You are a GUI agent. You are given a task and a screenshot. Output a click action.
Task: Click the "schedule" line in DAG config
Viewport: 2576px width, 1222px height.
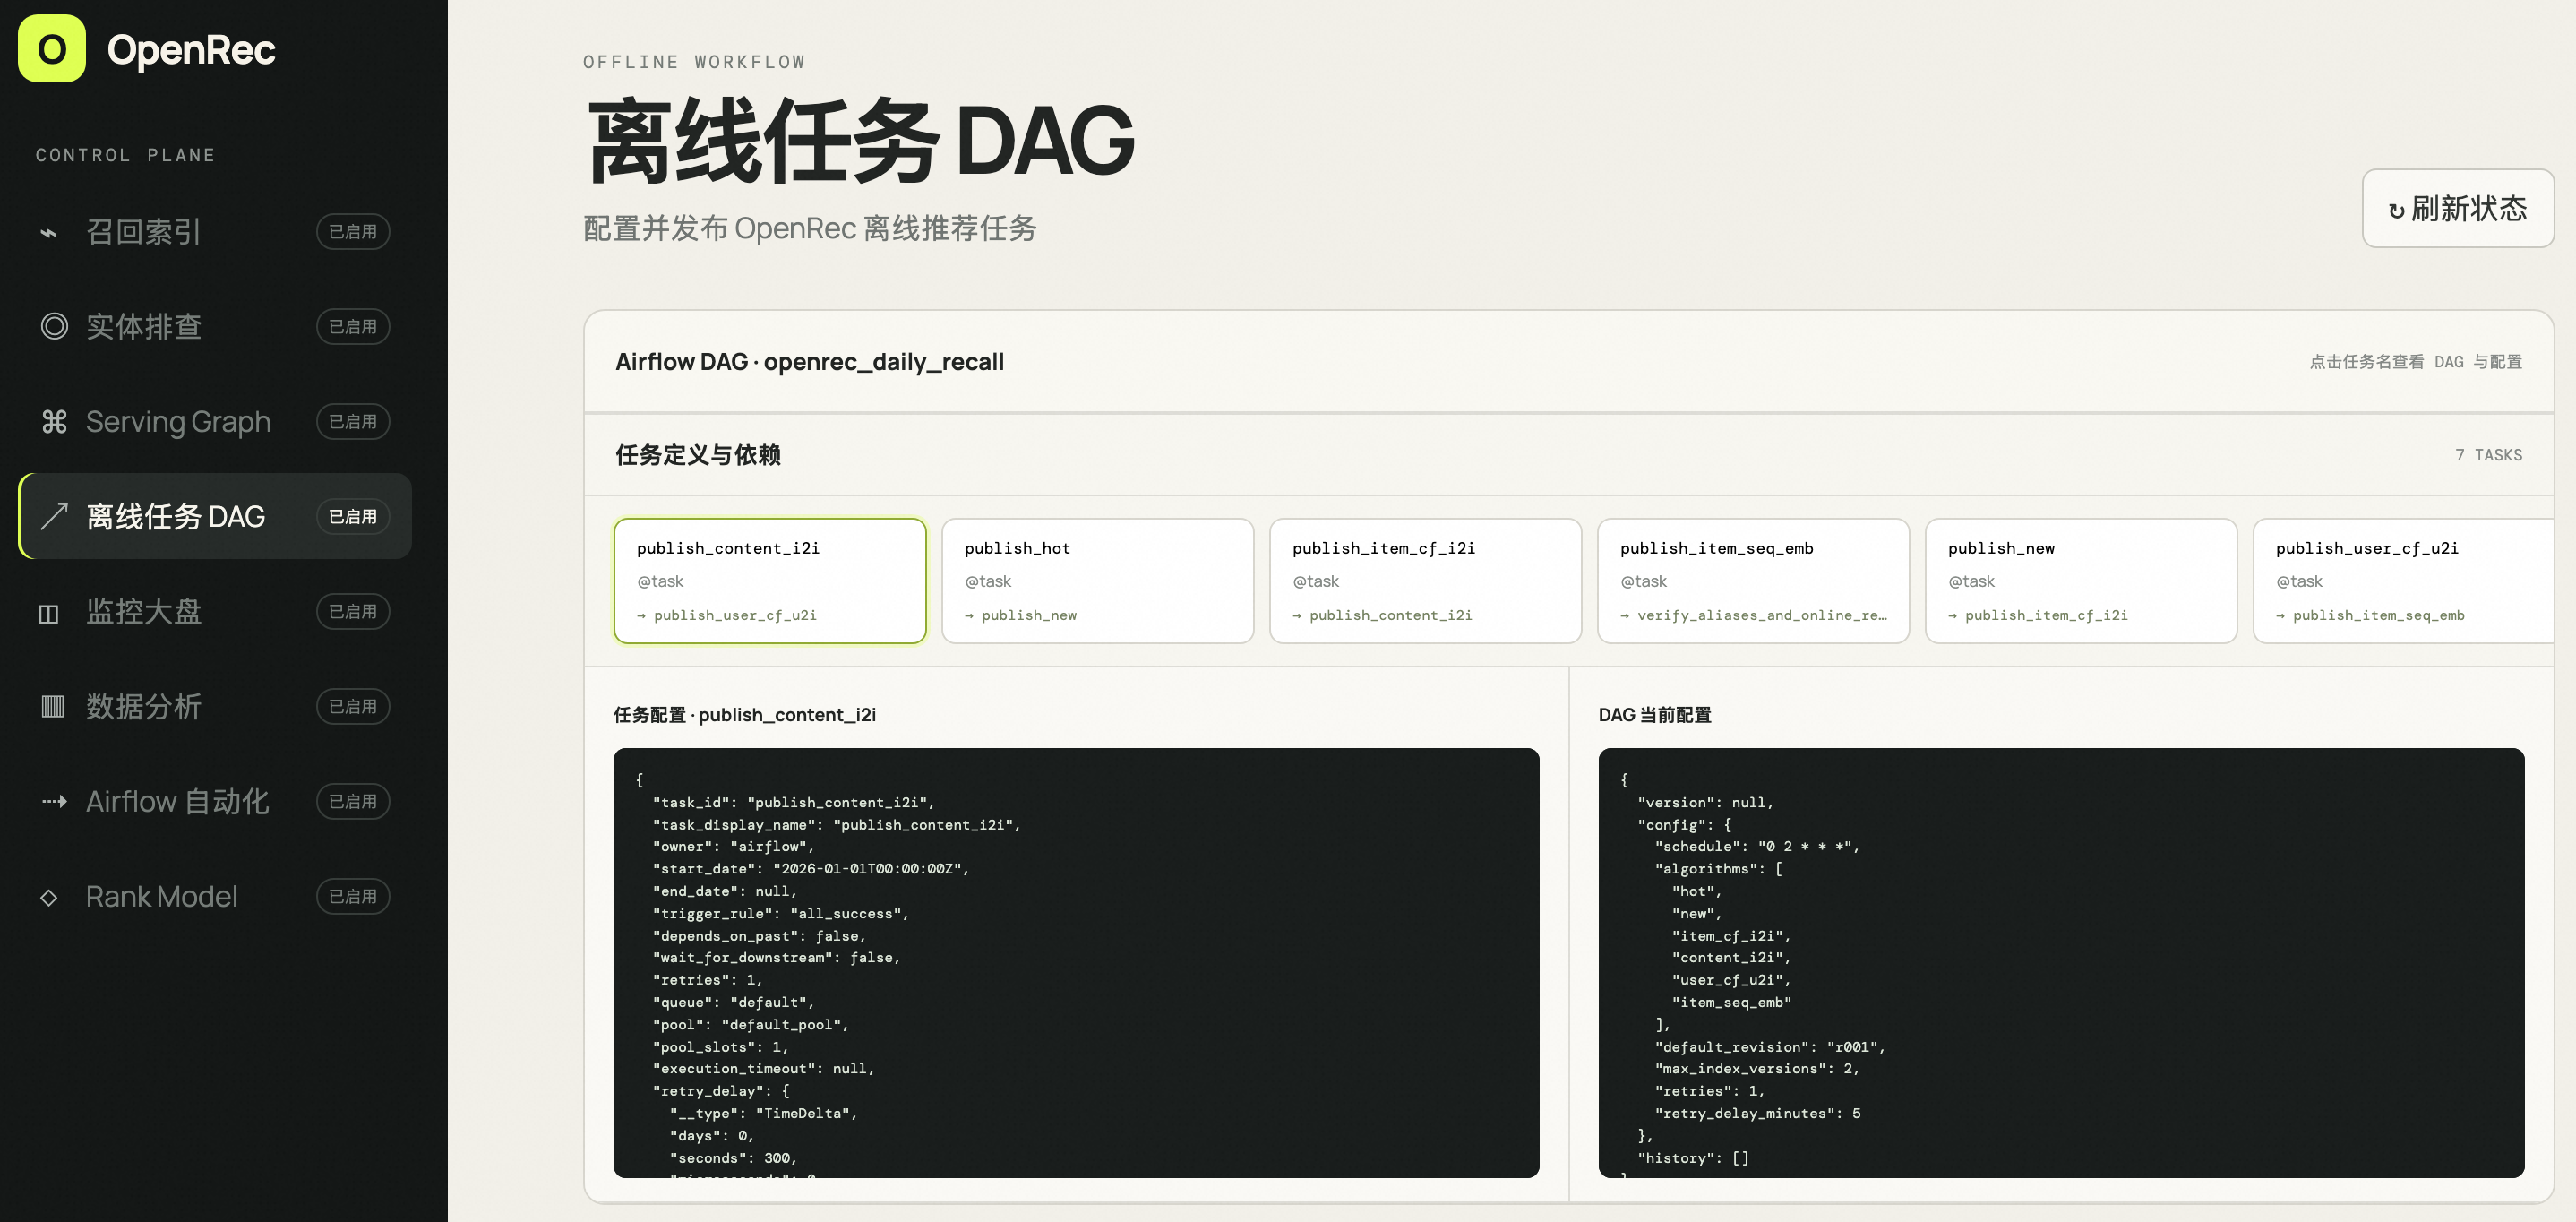point(1756,847)
